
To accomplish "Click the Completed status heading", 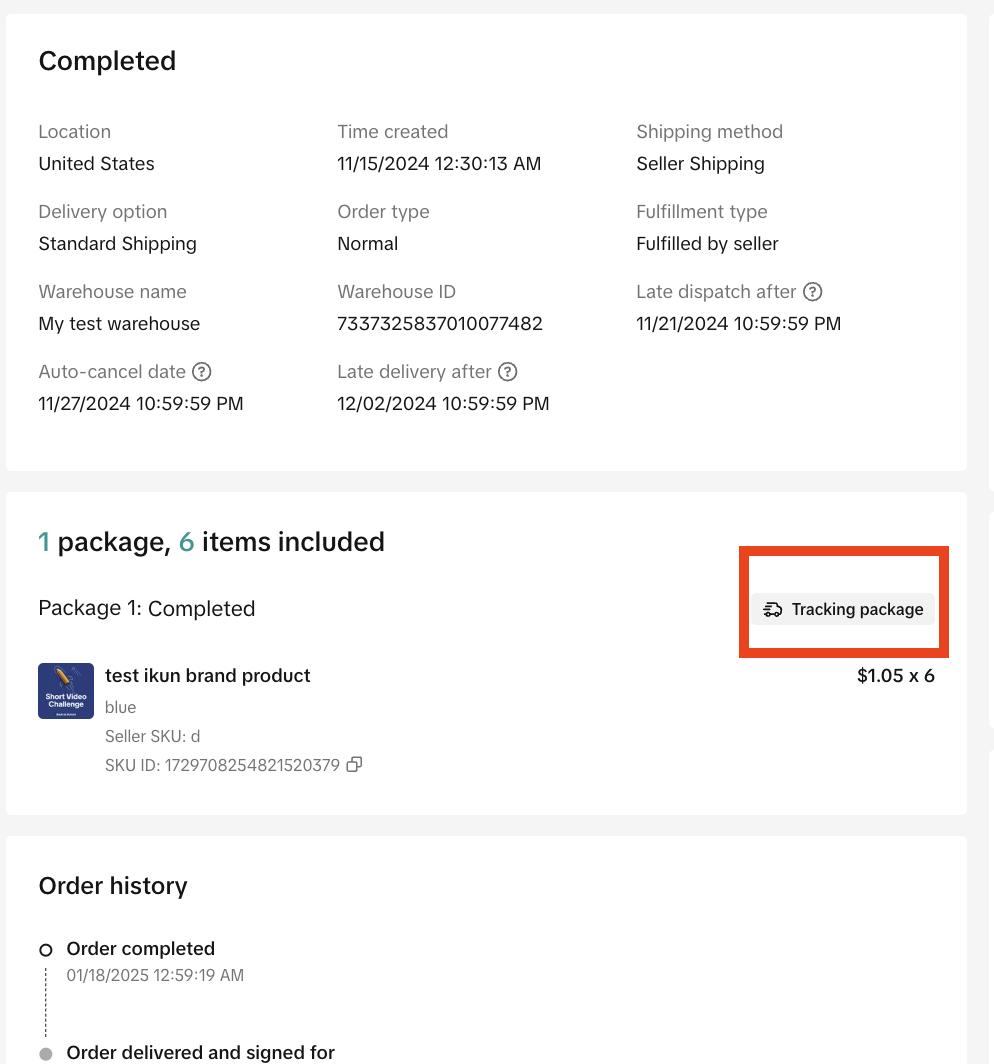I will point(107,61).
